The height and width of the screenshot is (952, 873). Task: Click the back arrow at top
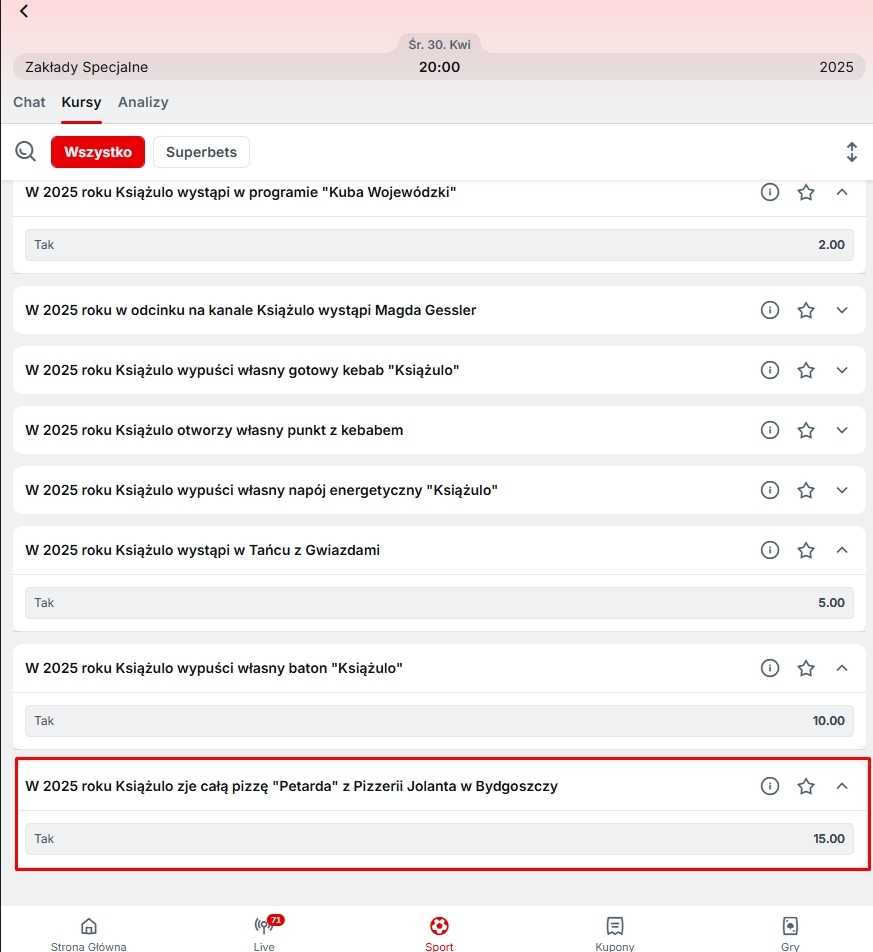click(24, 12)
